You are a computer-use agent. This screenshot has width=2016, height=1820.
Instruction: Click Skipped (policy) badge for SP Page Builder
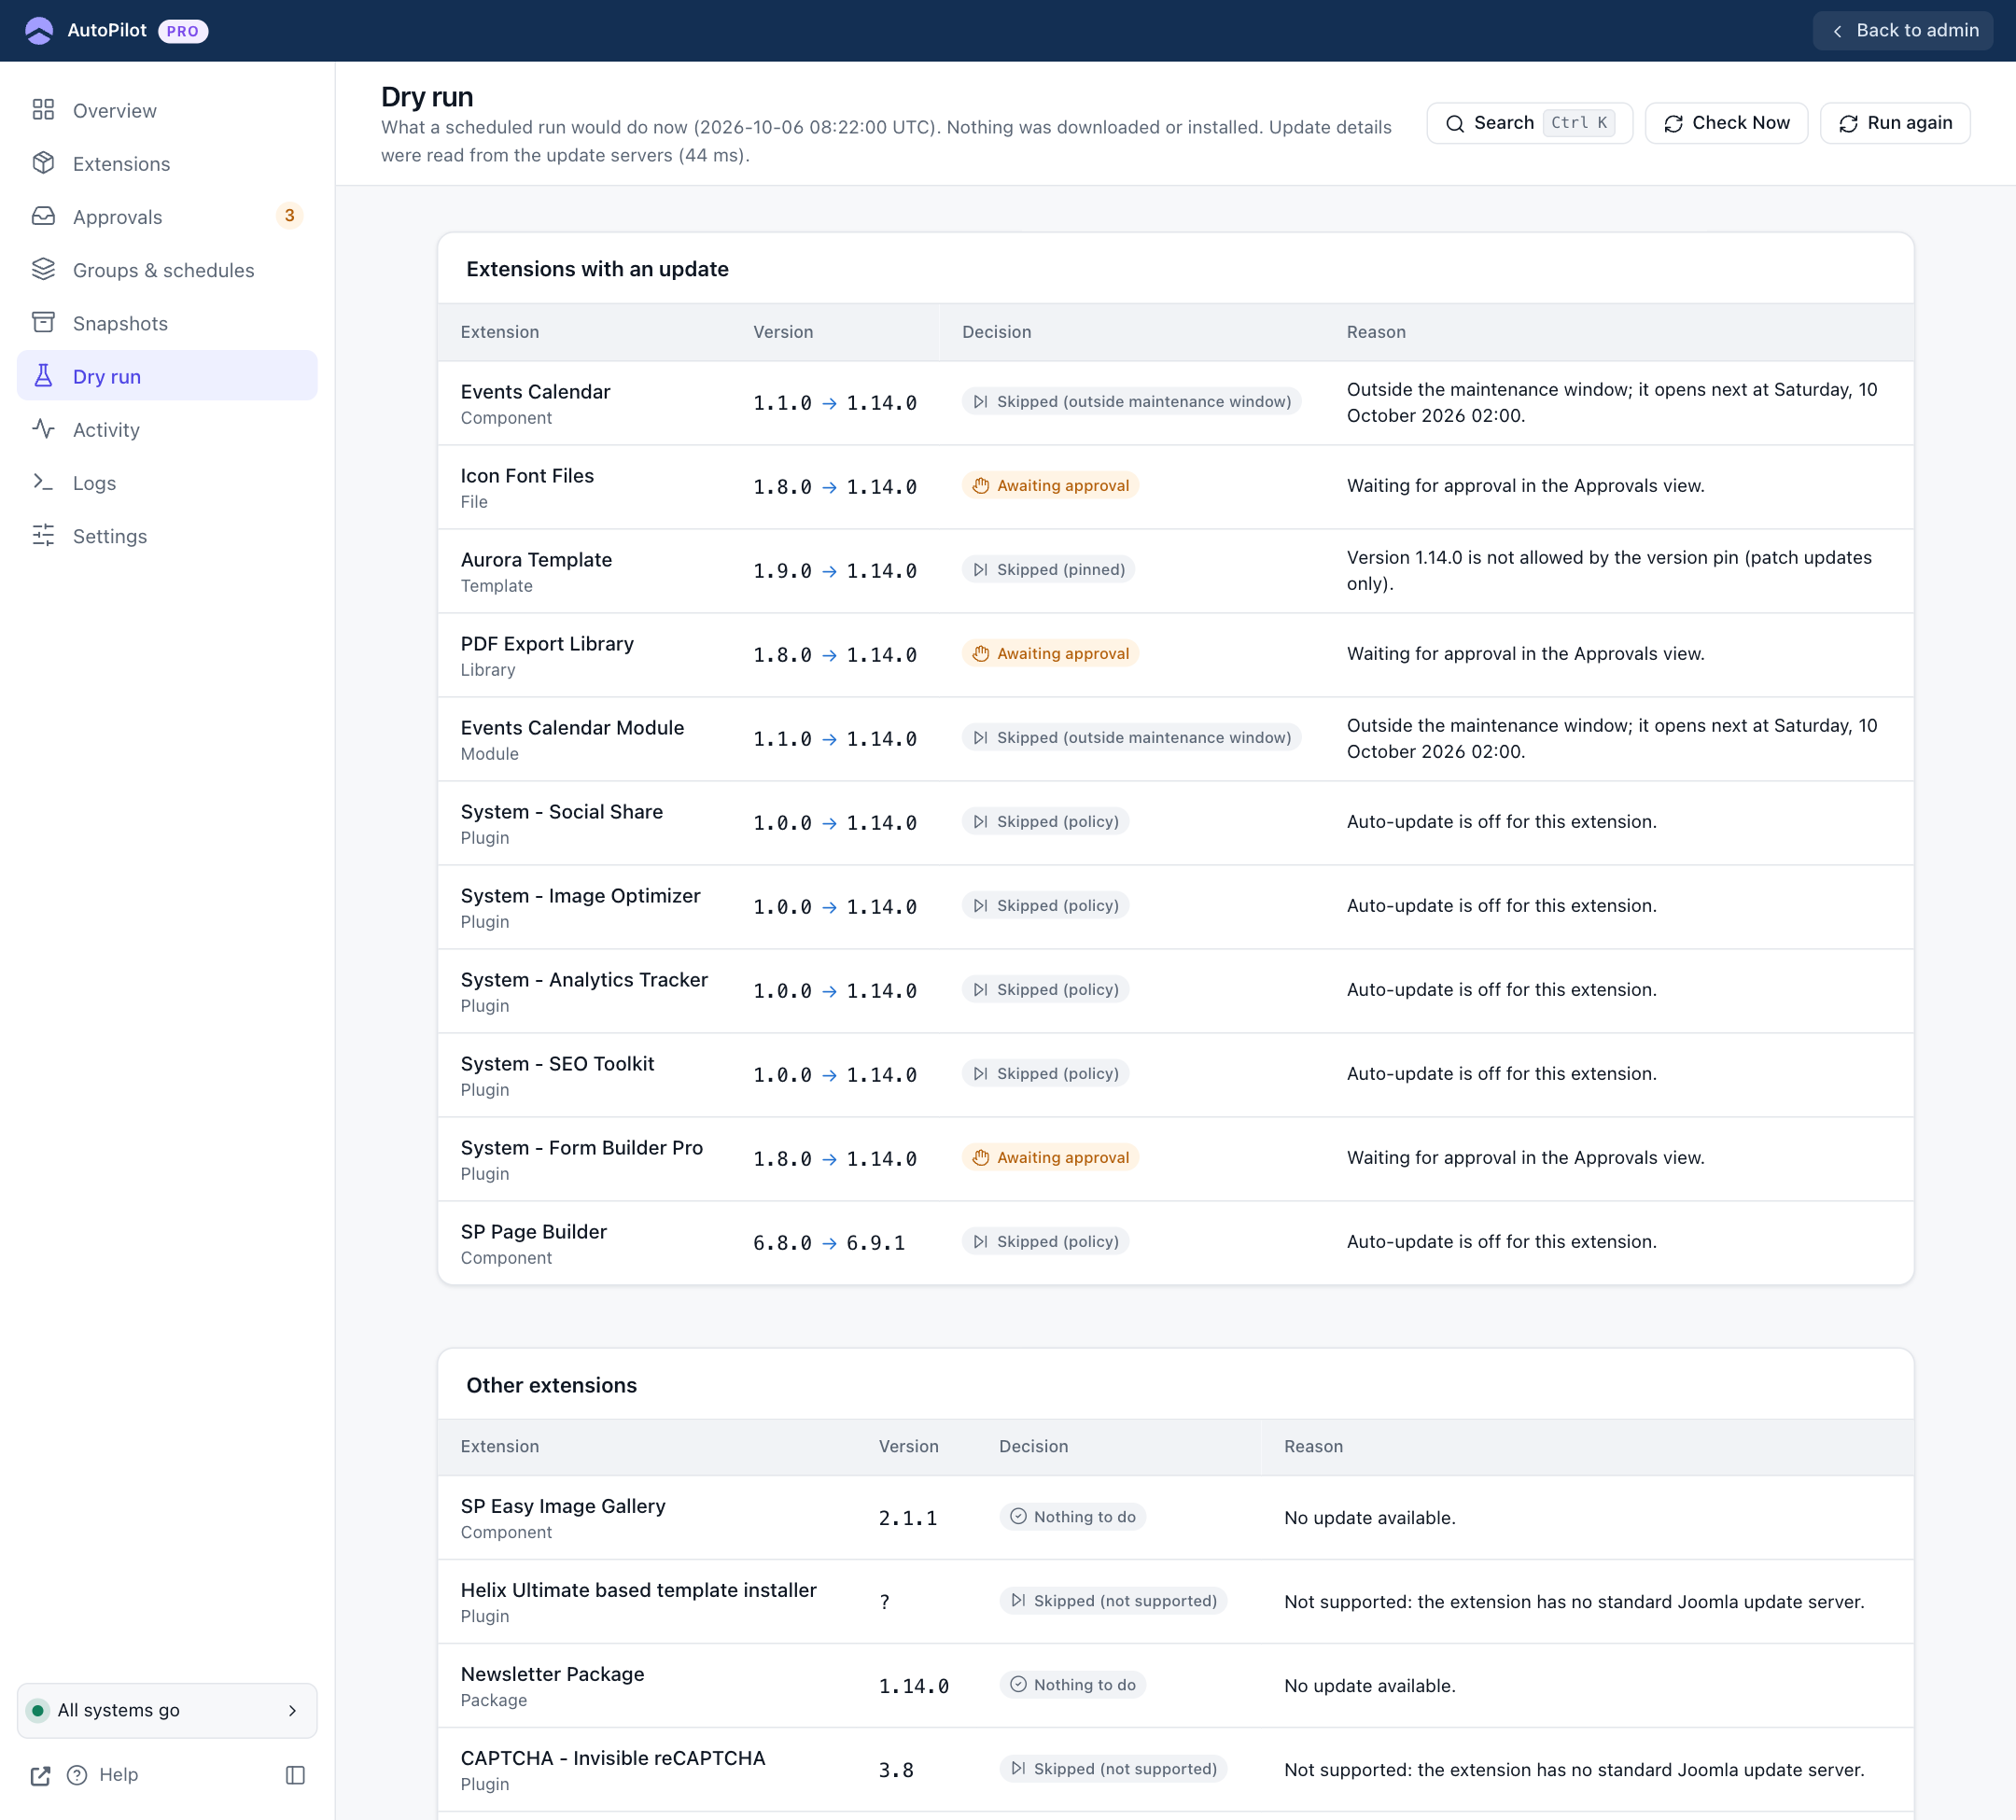[1045, 1242]
